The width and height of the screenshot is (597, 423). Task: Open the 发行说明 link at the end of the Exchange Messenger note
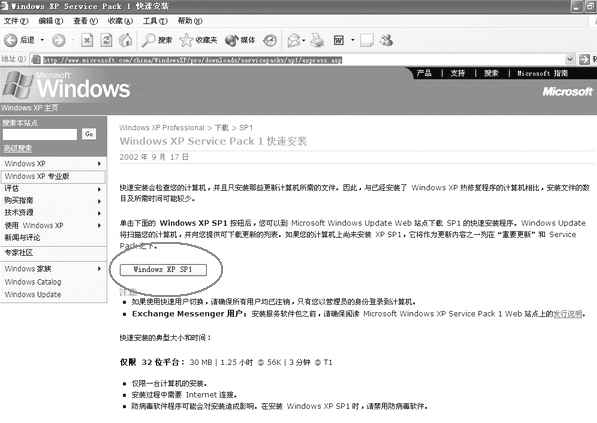[x=568, y=314]
